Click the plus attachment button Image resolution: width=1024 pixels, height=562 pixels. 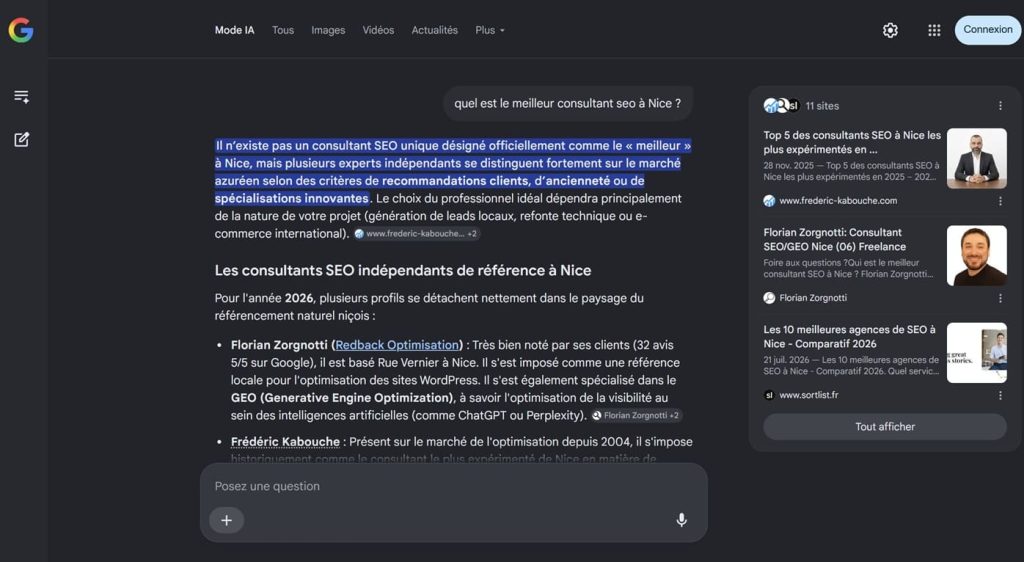(227, 520)
